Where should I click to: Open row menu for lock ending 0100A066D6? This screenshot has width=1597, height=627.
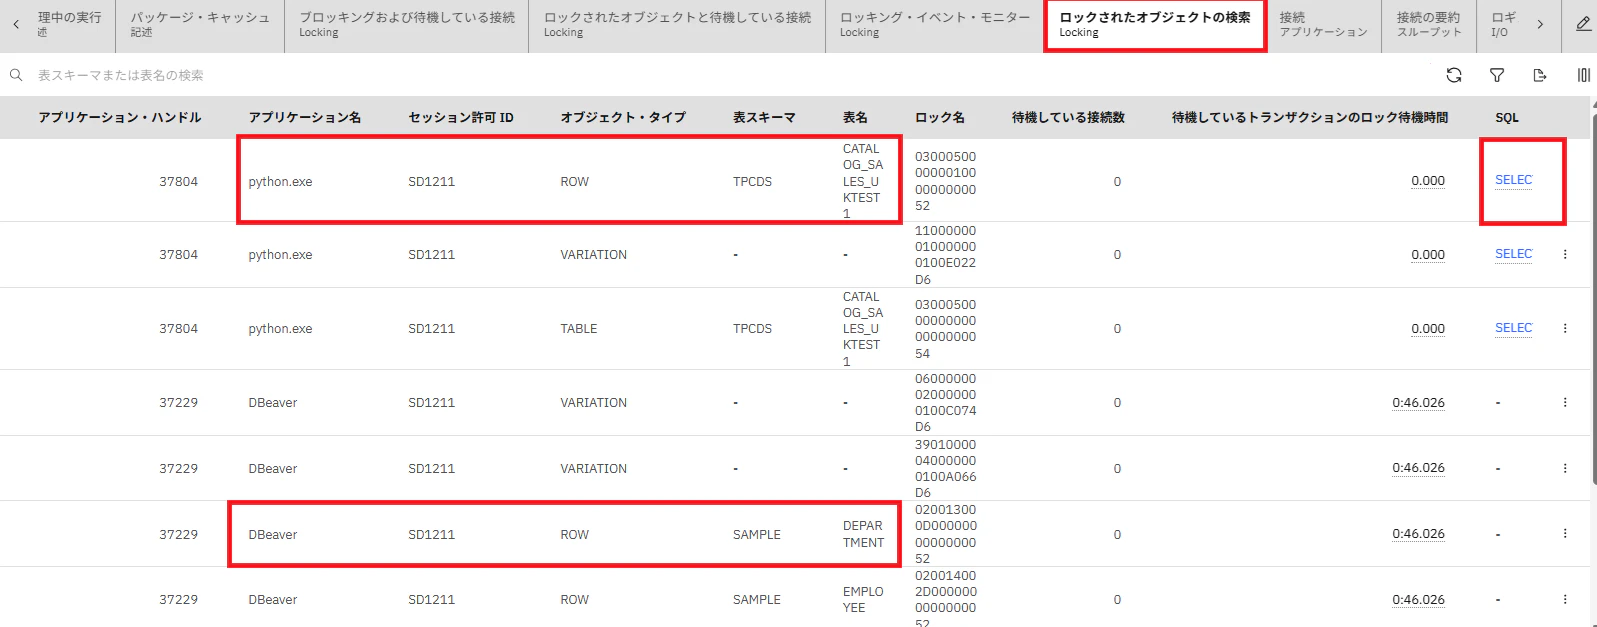[x=1565, y=468]
